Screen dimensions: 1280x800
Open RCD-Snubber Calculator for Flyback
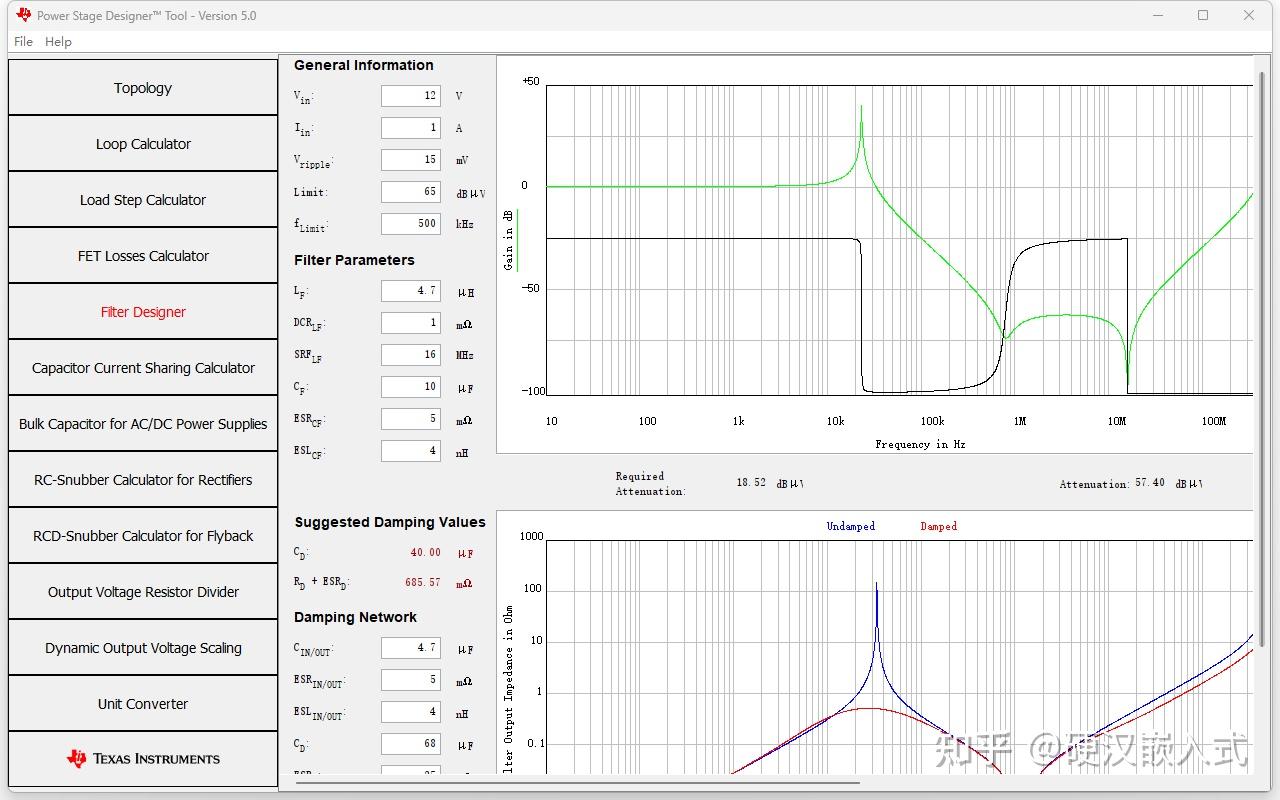(x=143, y=536)
